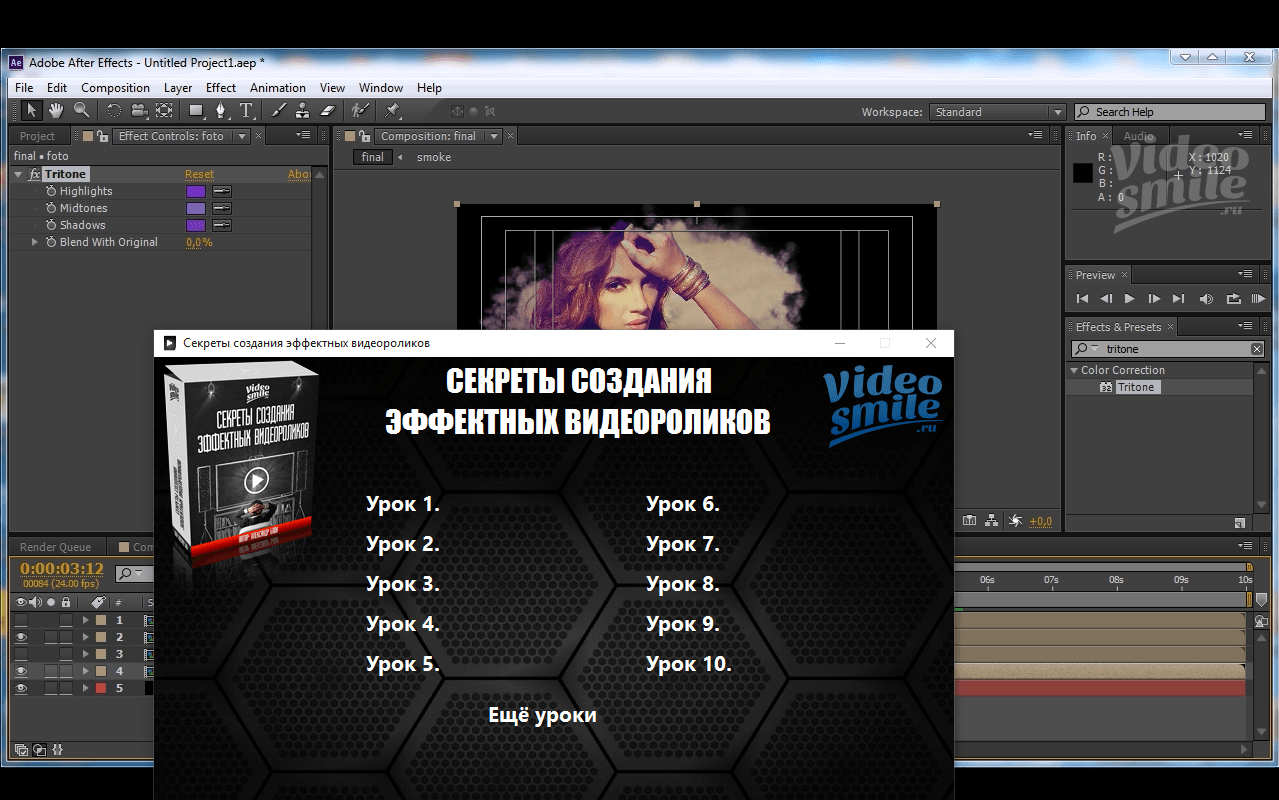
Task: Switch to the Project tab
Action: [x=38, y=136]
